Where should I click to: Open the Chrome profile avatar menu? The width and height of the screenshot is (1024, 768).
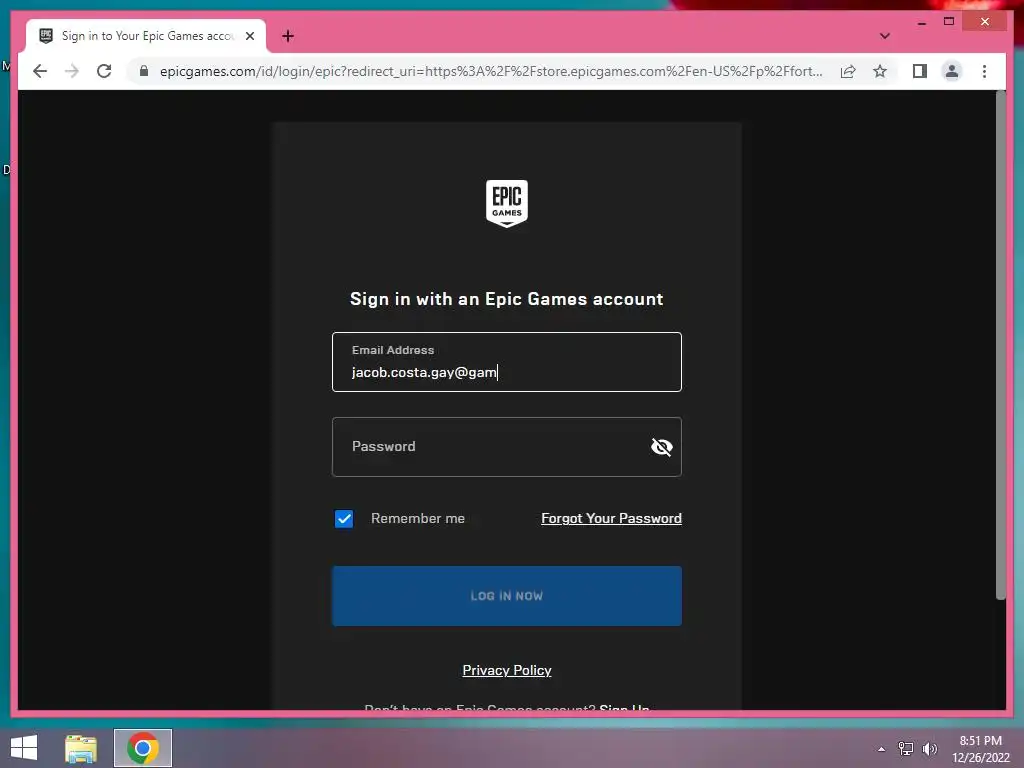pyautogui.click(x=952, y=71)
